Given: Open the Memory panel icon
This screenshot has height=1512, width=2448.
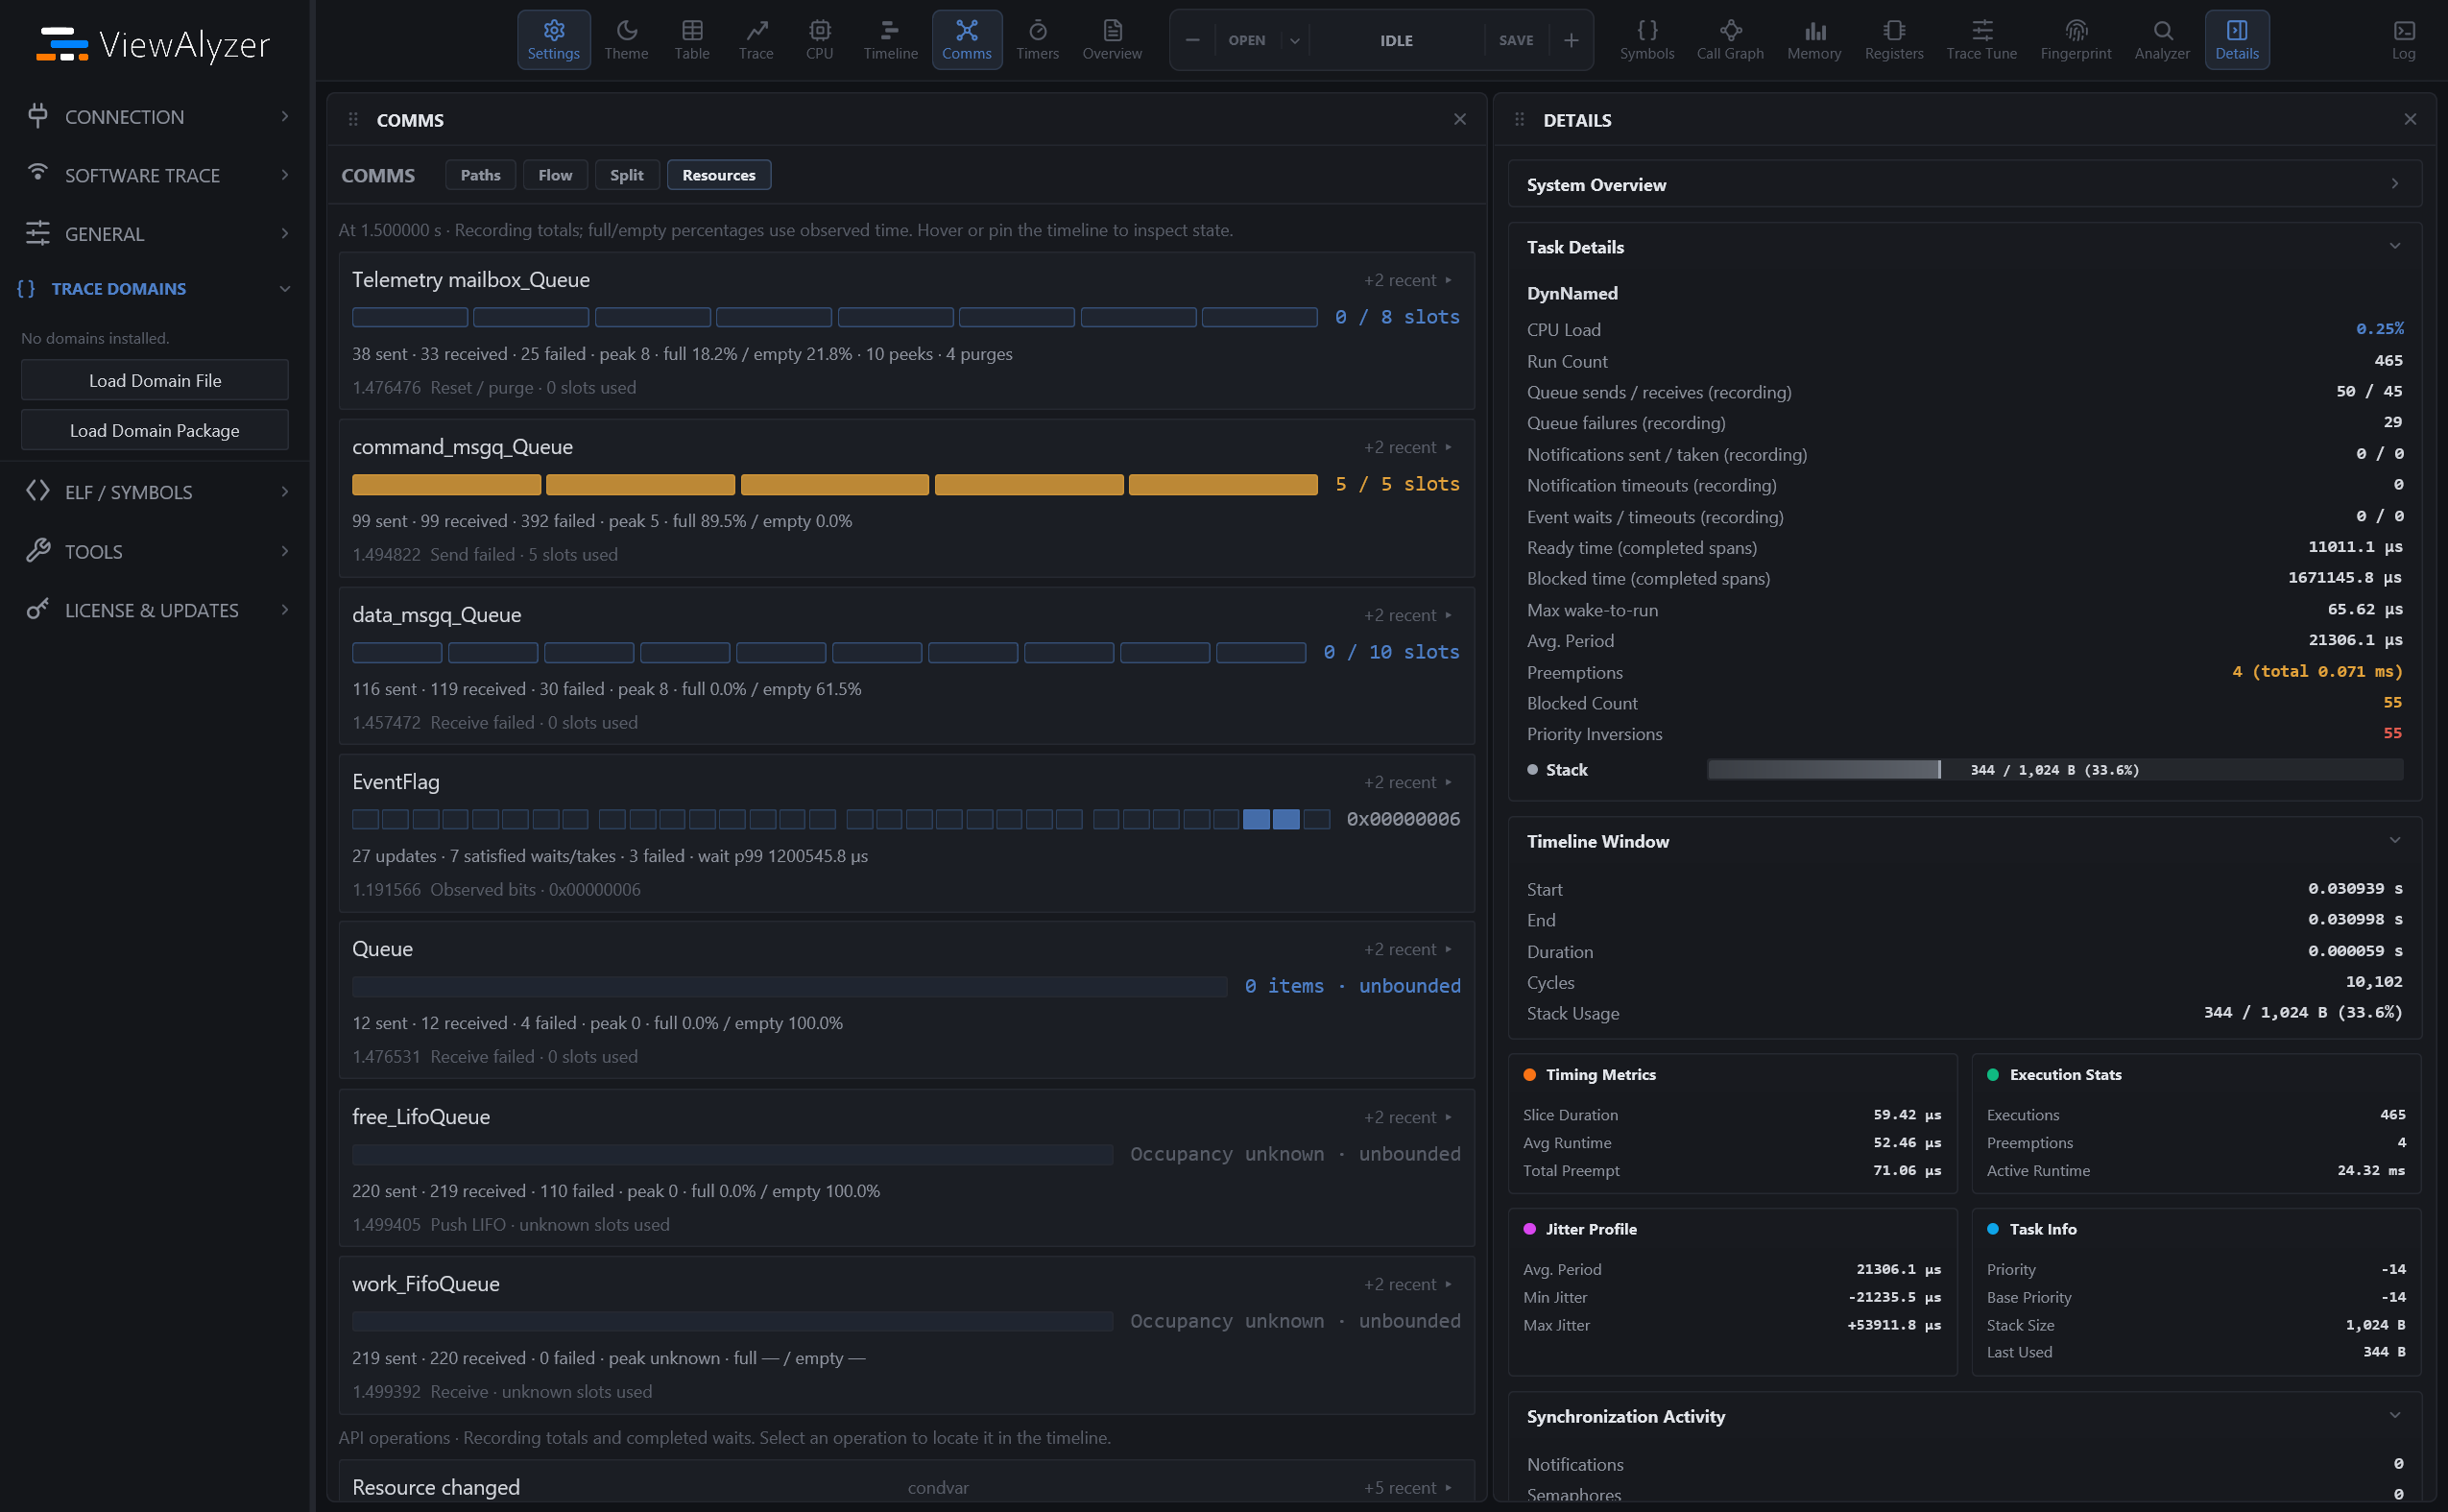Looking at the screenshot, I should click(1814, 40).
